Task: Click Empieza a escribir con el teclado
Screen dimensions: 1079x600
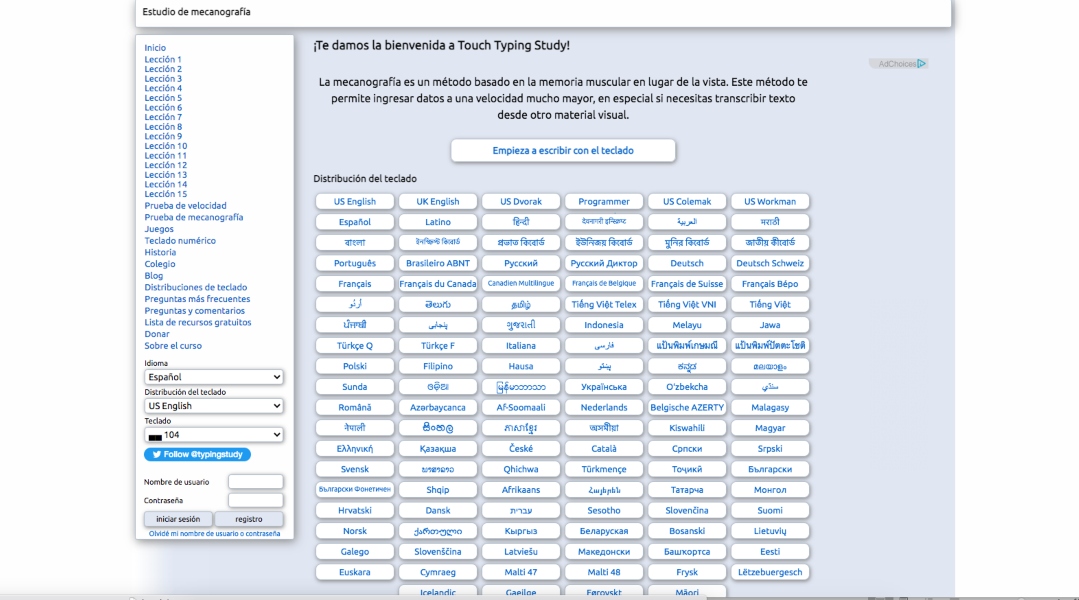Action: click(563, 150)
